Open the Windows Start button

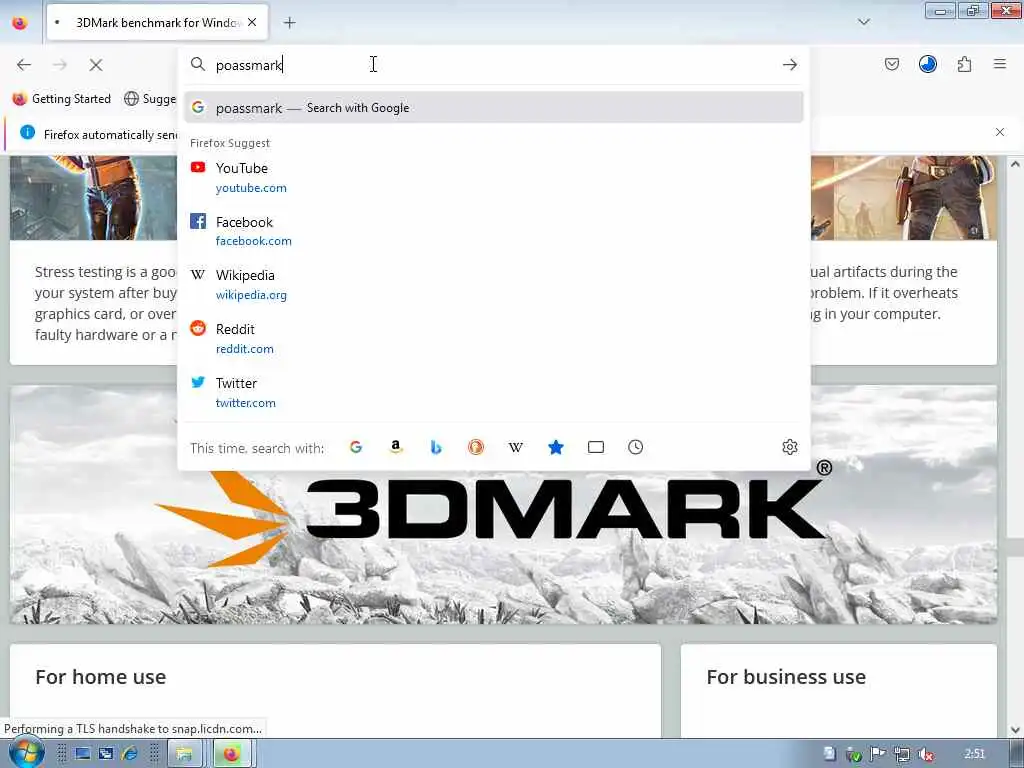pos(25,752)
